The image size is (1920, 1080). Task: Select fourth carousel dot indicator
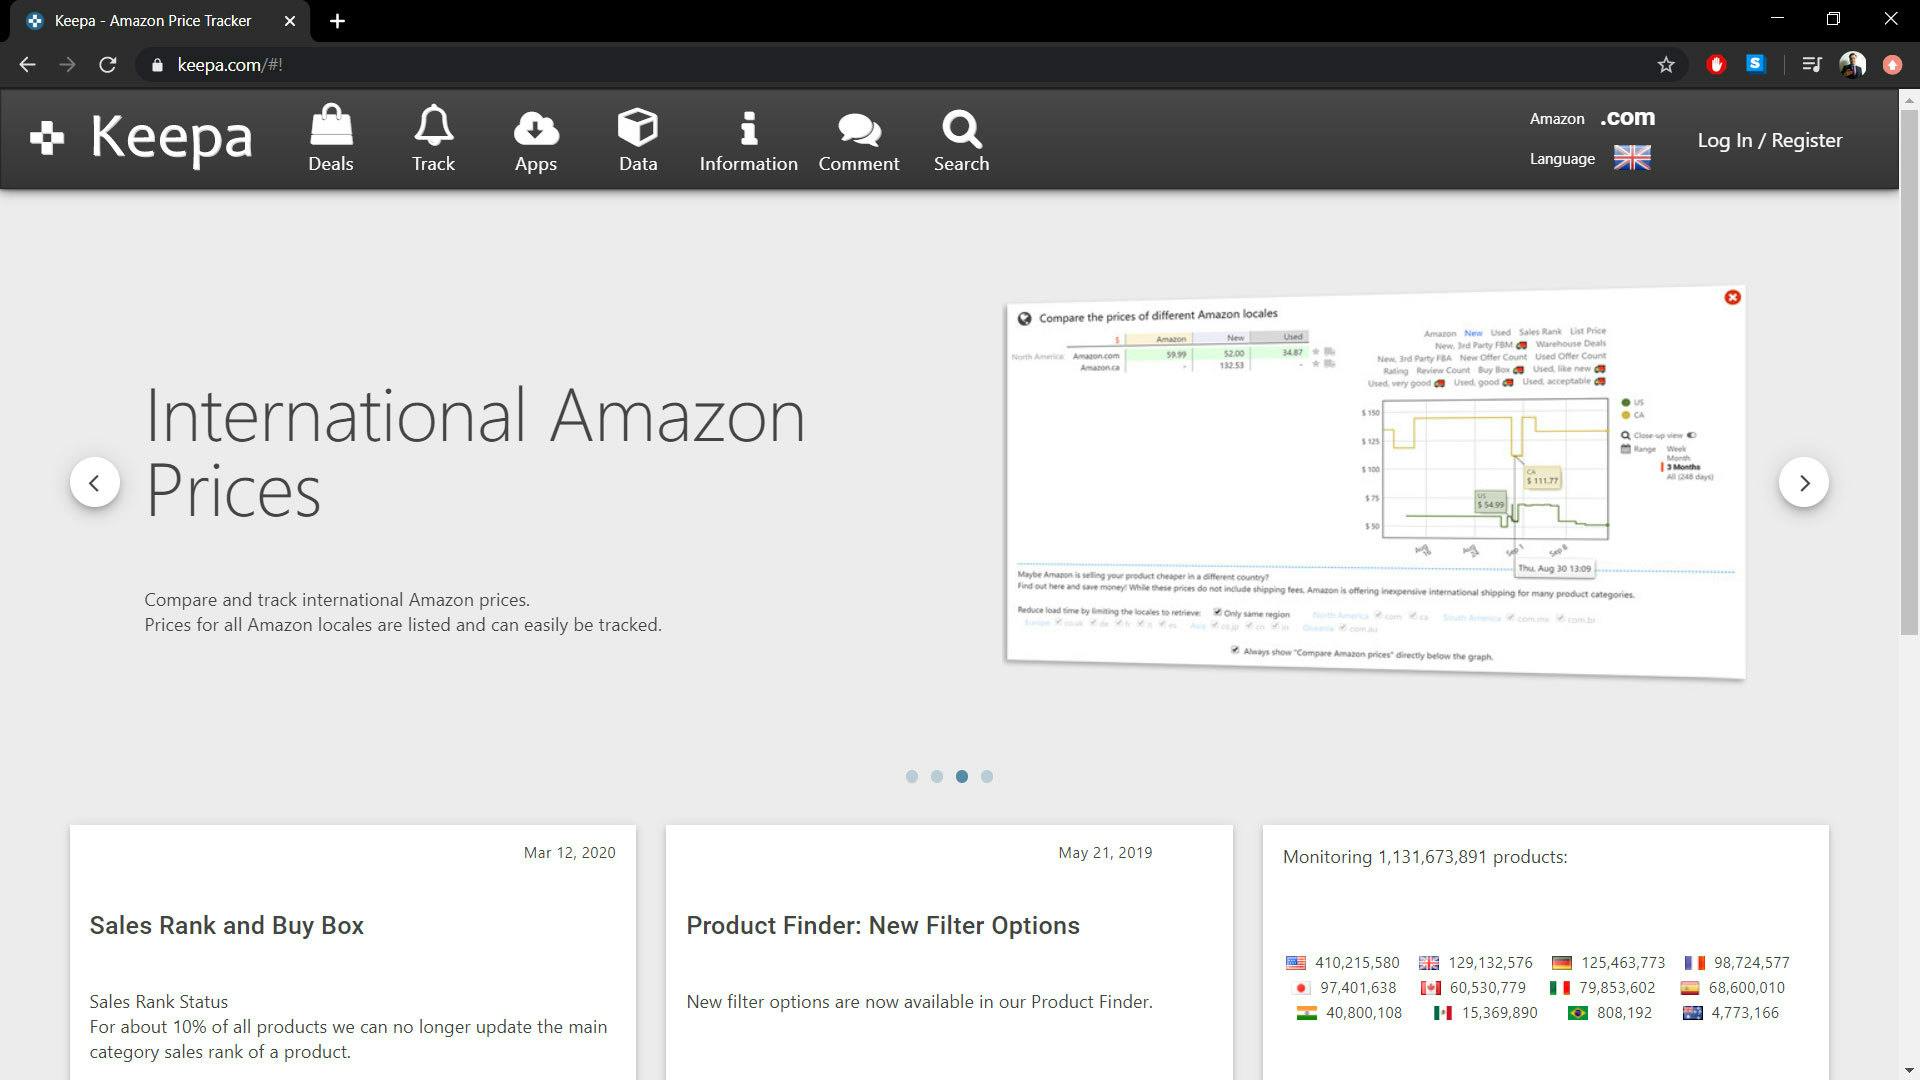987,776
